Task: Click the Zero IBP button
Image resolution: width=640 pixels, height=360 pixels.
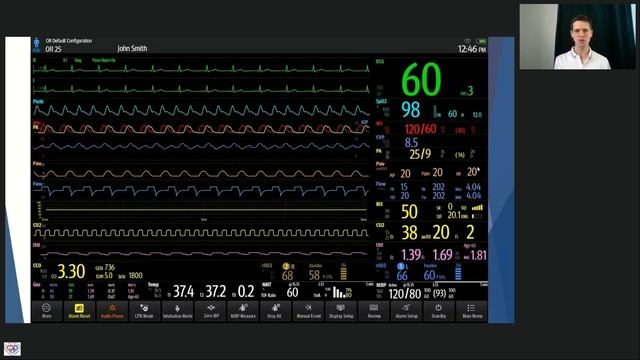Action: coord(211,311)
